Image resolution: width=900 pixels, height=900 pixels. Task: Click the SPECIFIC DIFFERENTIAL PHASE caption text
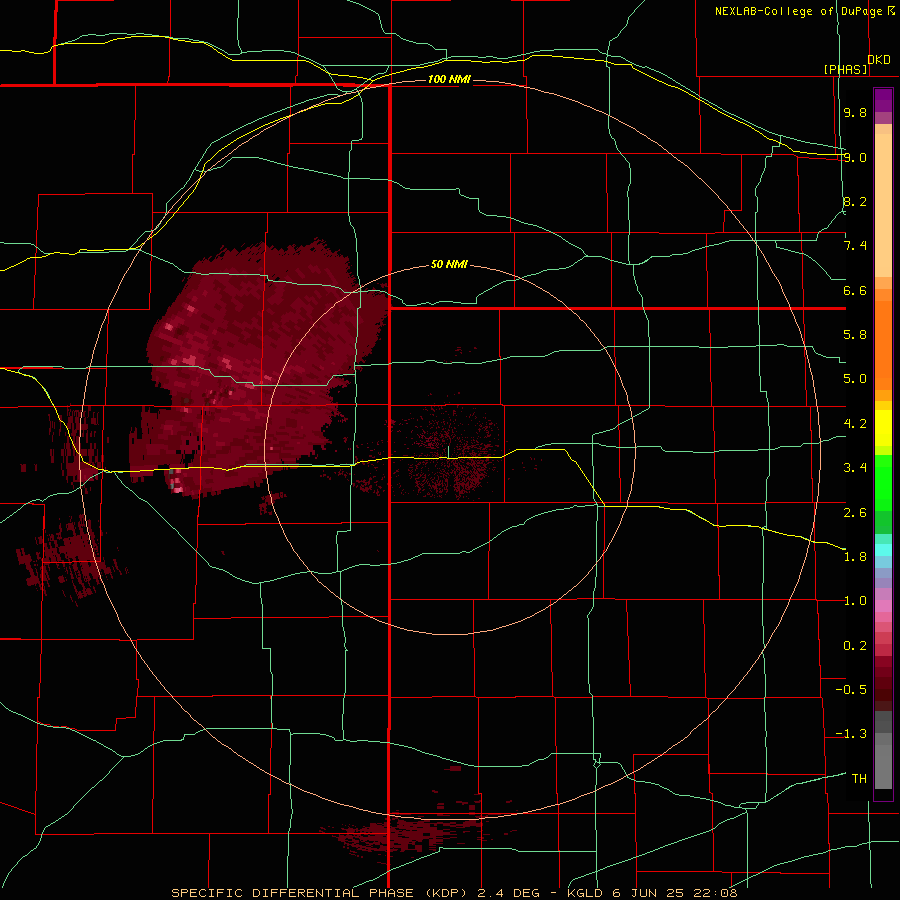coord(292,893)
